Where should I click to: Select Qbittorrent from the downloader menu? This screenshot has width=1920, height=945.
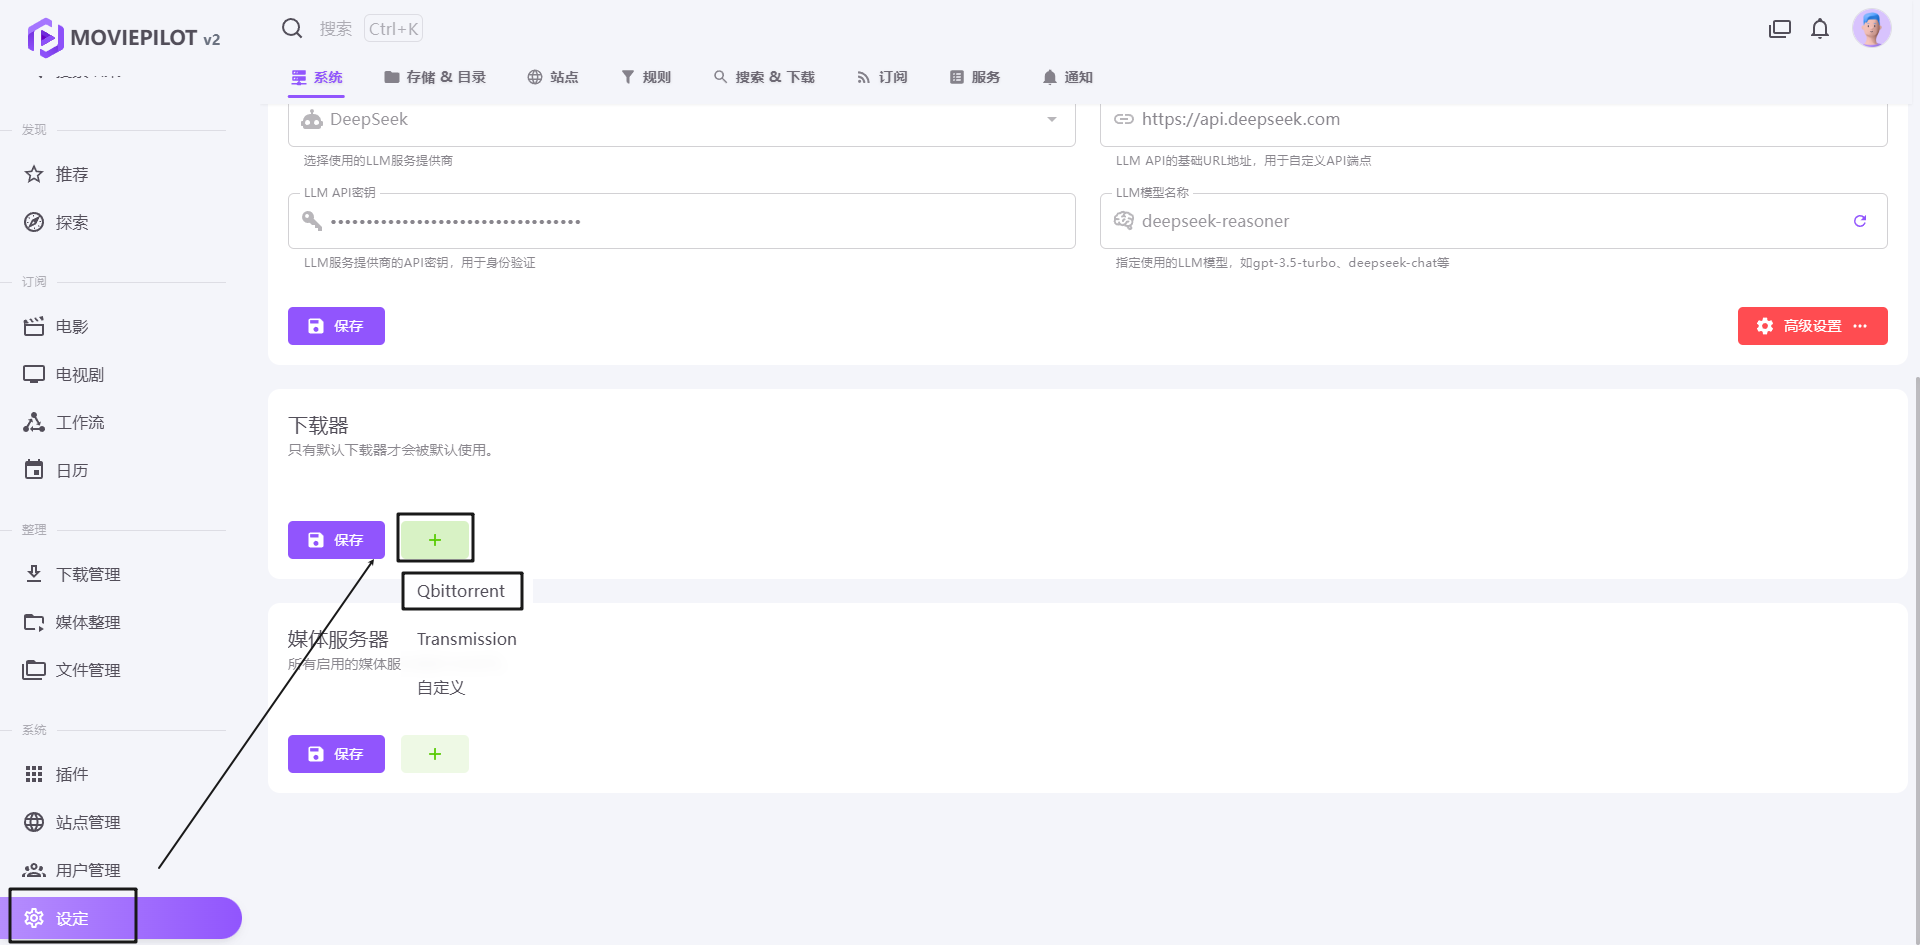click(x=461, y=591)
